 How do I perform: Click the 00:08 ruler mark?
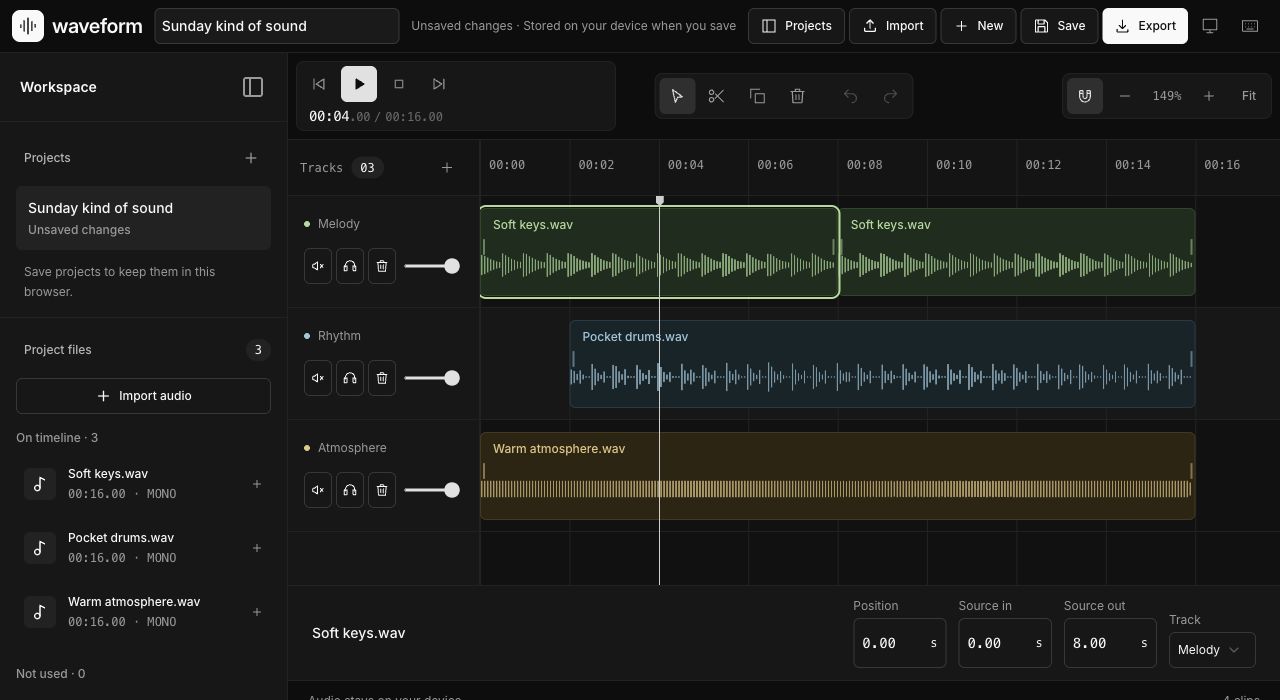(x=864, y=165)
